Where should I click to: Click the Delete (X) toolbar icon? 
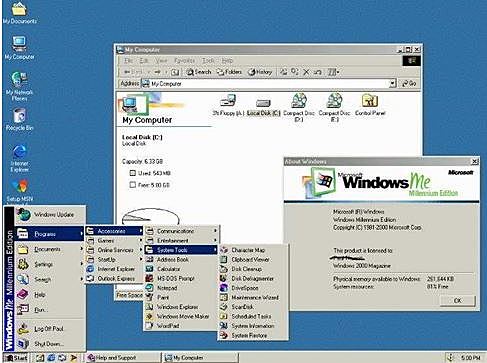click(306, 72)
